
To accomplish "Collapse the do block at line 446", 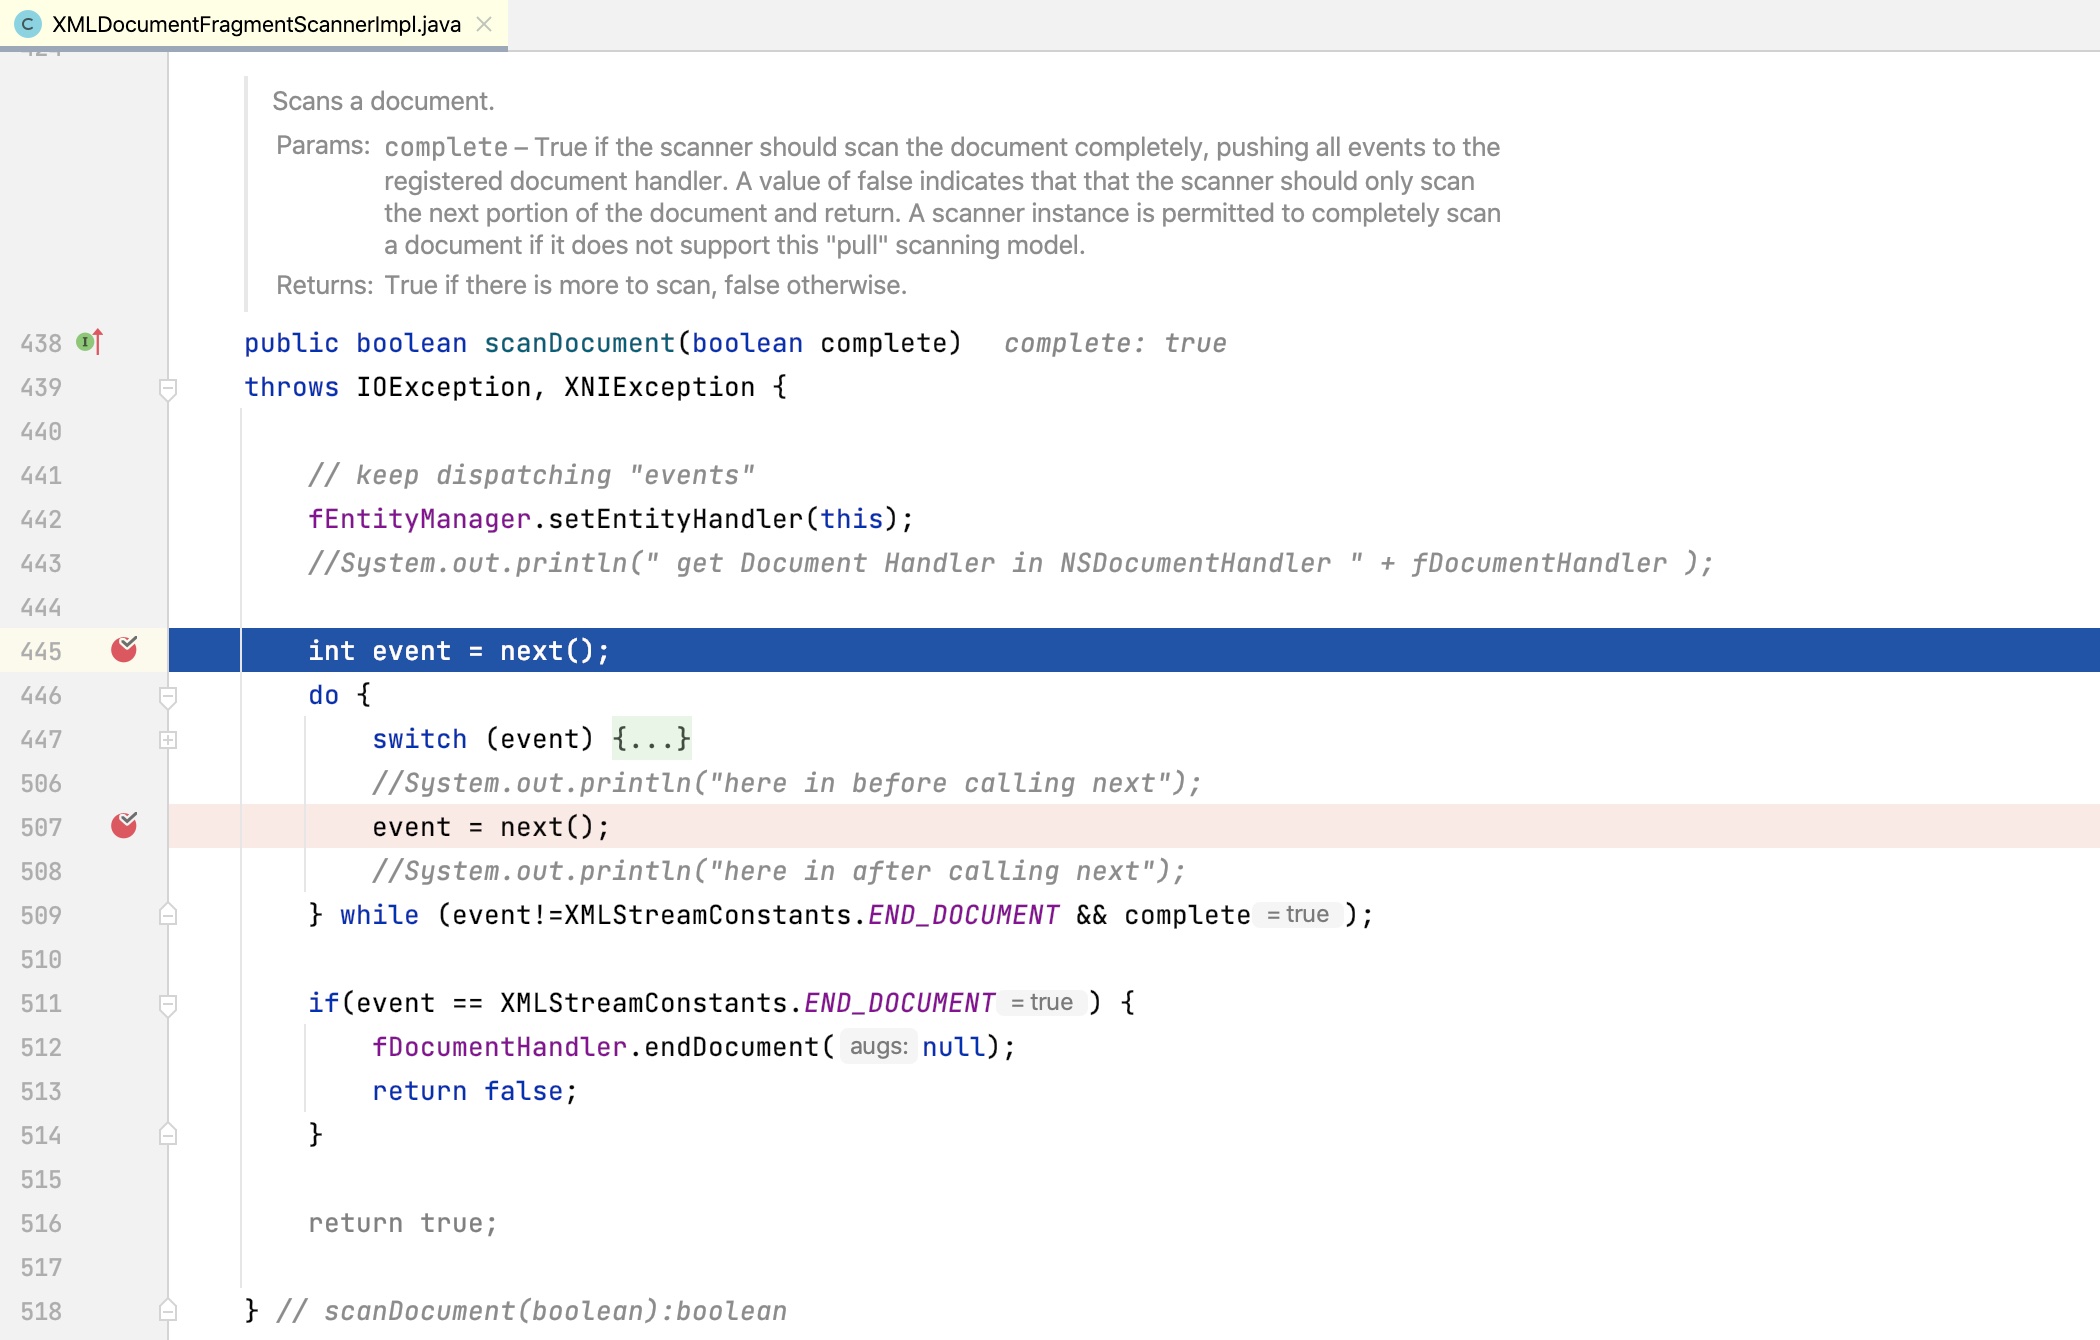I will 168,696.
